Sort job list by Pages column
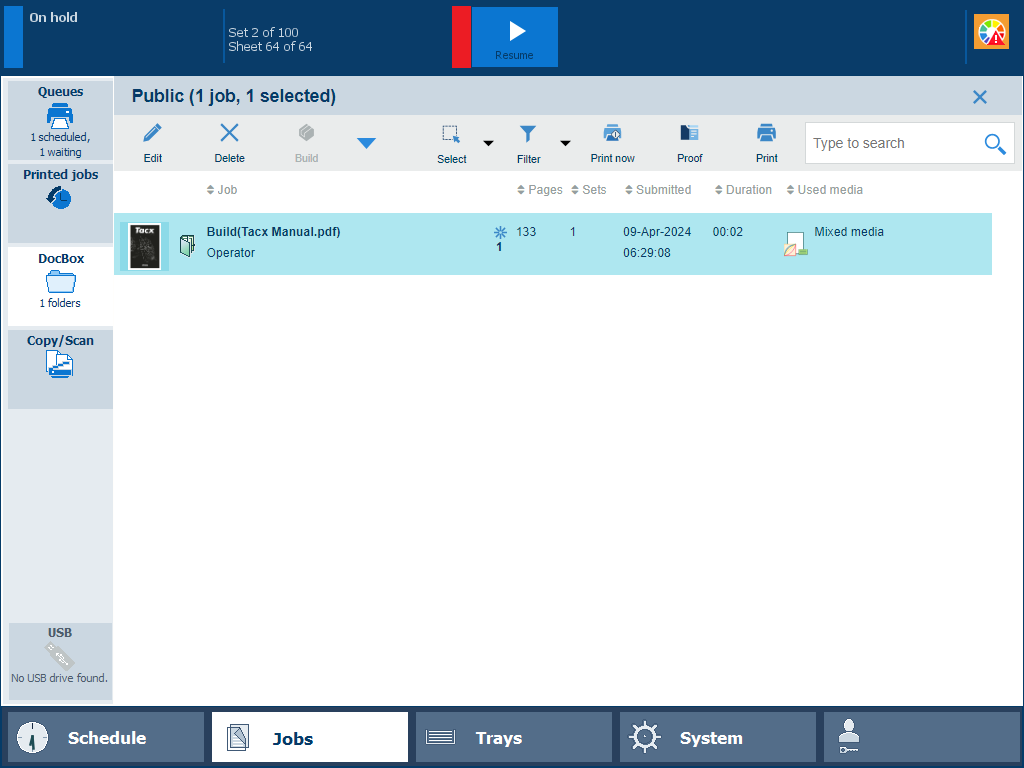The image size is (1024, 768). [540, 190]
